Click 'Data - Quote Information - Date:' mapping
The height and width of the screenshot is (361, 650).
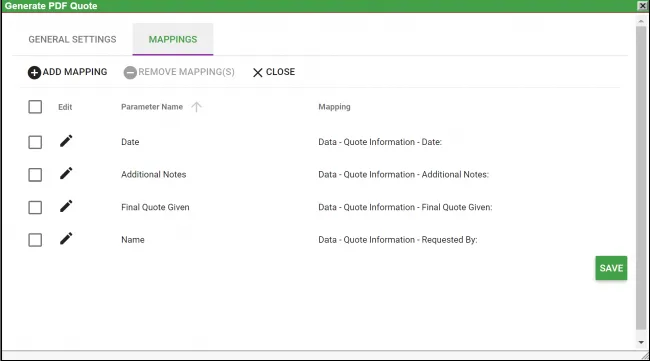pyautogui.click(x=380, y=142)
